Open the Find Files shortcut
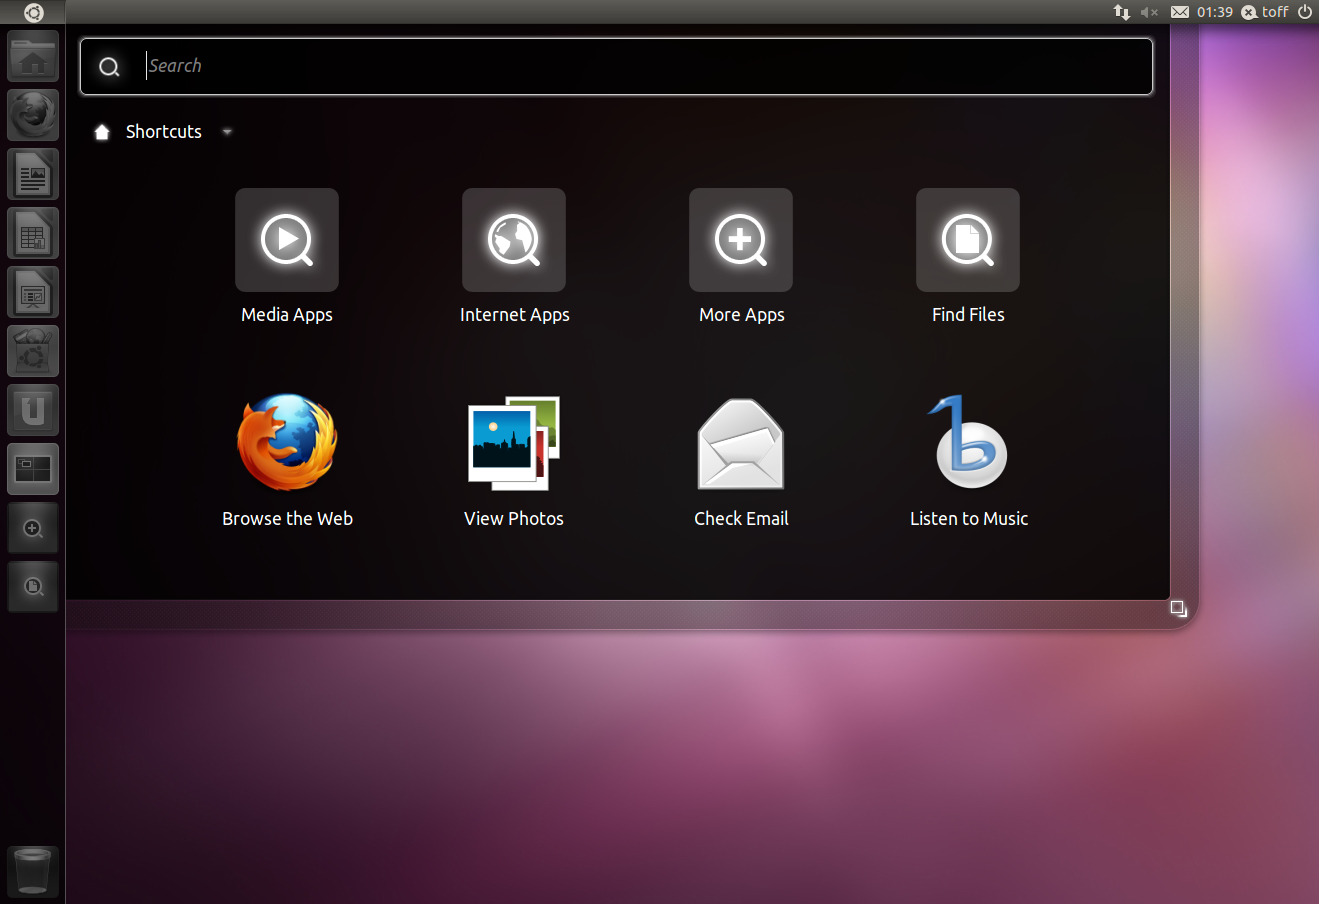This screenshot has width=1319, height=904. click(968, 241)
